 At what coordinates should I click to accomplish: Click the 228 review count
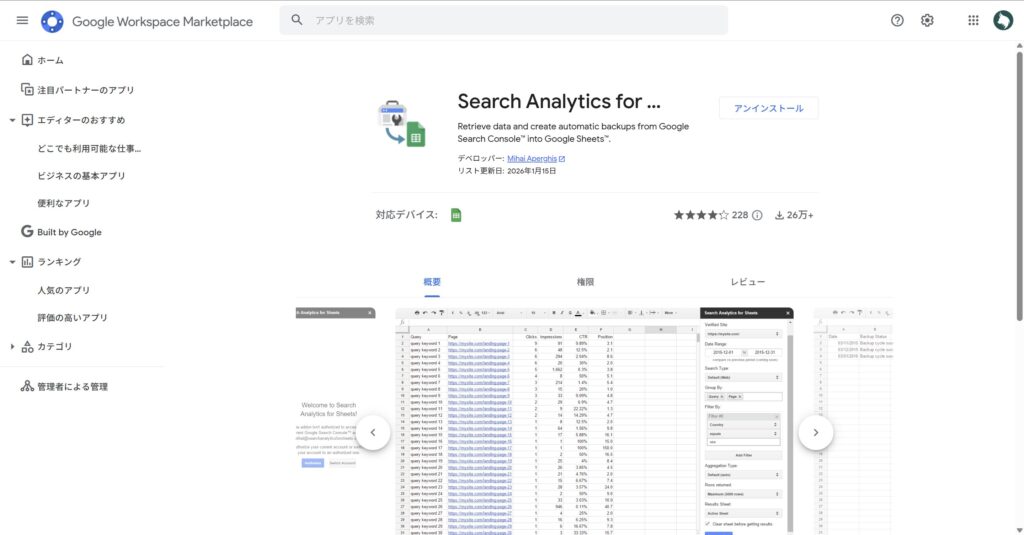click(740, 215)
